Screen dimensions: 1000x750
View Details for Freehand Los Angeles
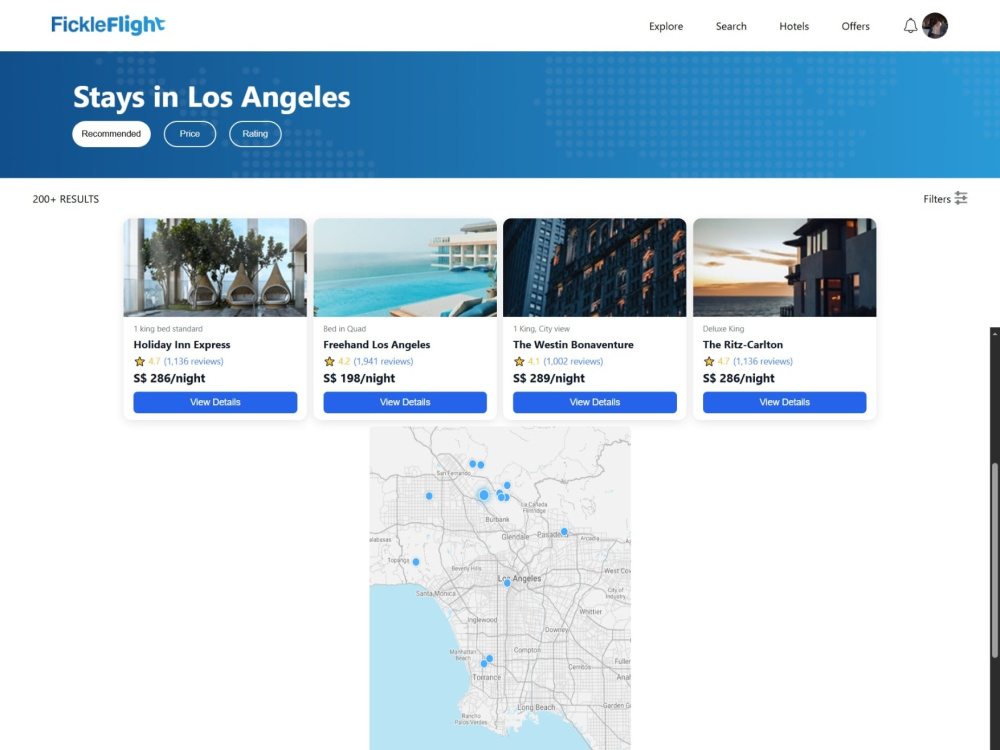(405, 402)
